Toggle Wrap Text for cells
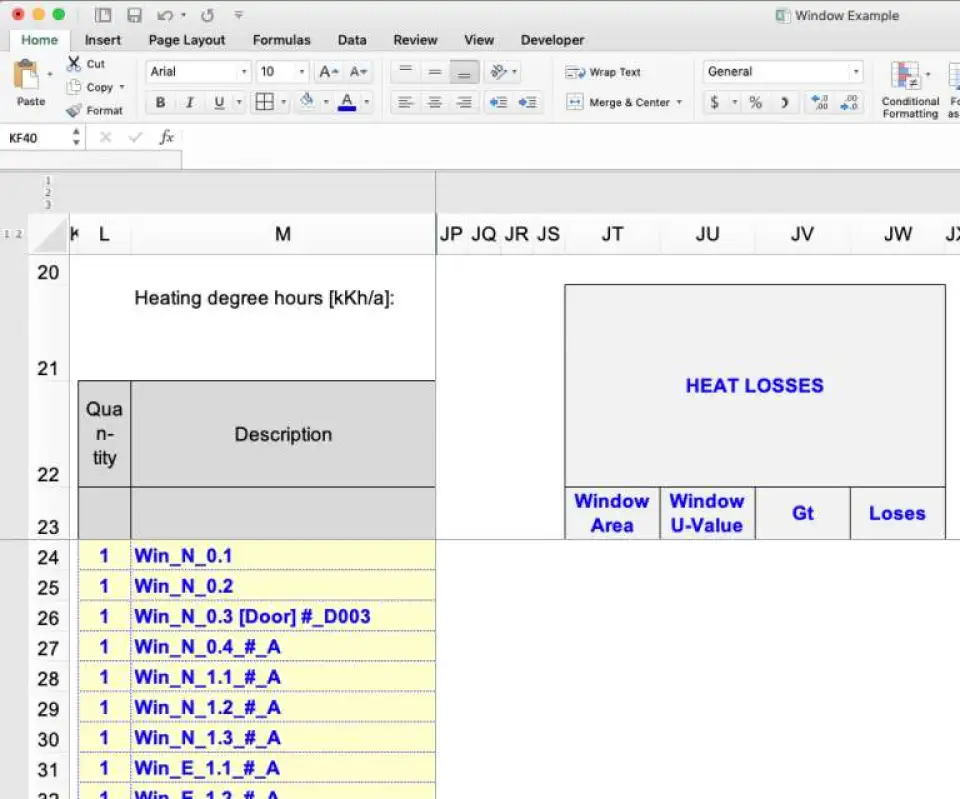This screenshot has height=799, width=960. (604, 72)
